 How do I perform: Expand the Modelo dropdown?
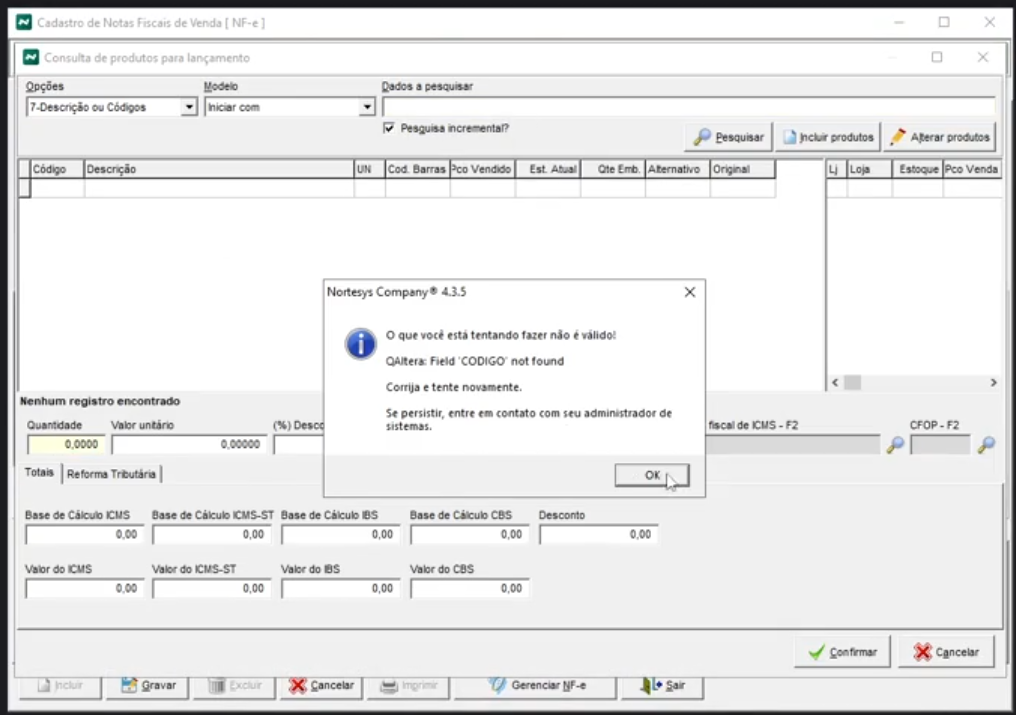[367, 107]
